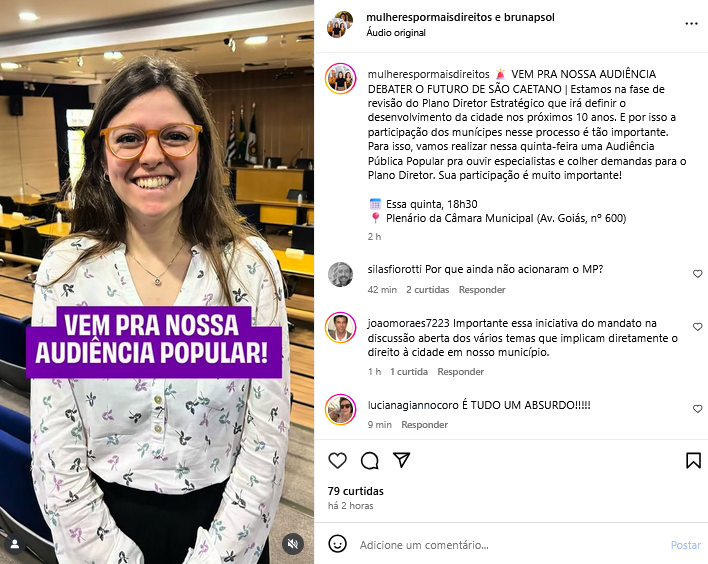Show tagged people icon on the video
Screen dimensions: 708x564
(x=15, y=544)
